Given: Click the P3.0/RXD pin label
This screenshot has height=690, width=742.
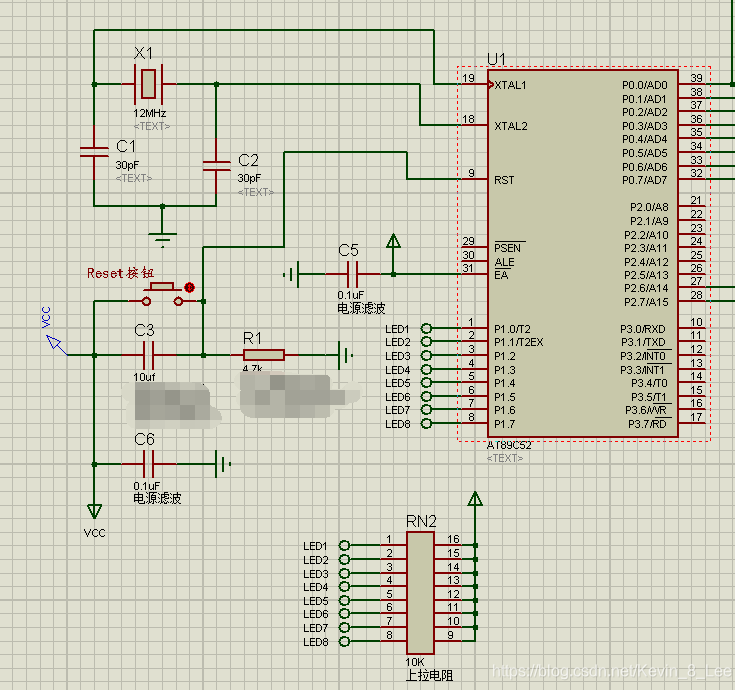Looking at the screenshot, I should click(x=643, y=329).
